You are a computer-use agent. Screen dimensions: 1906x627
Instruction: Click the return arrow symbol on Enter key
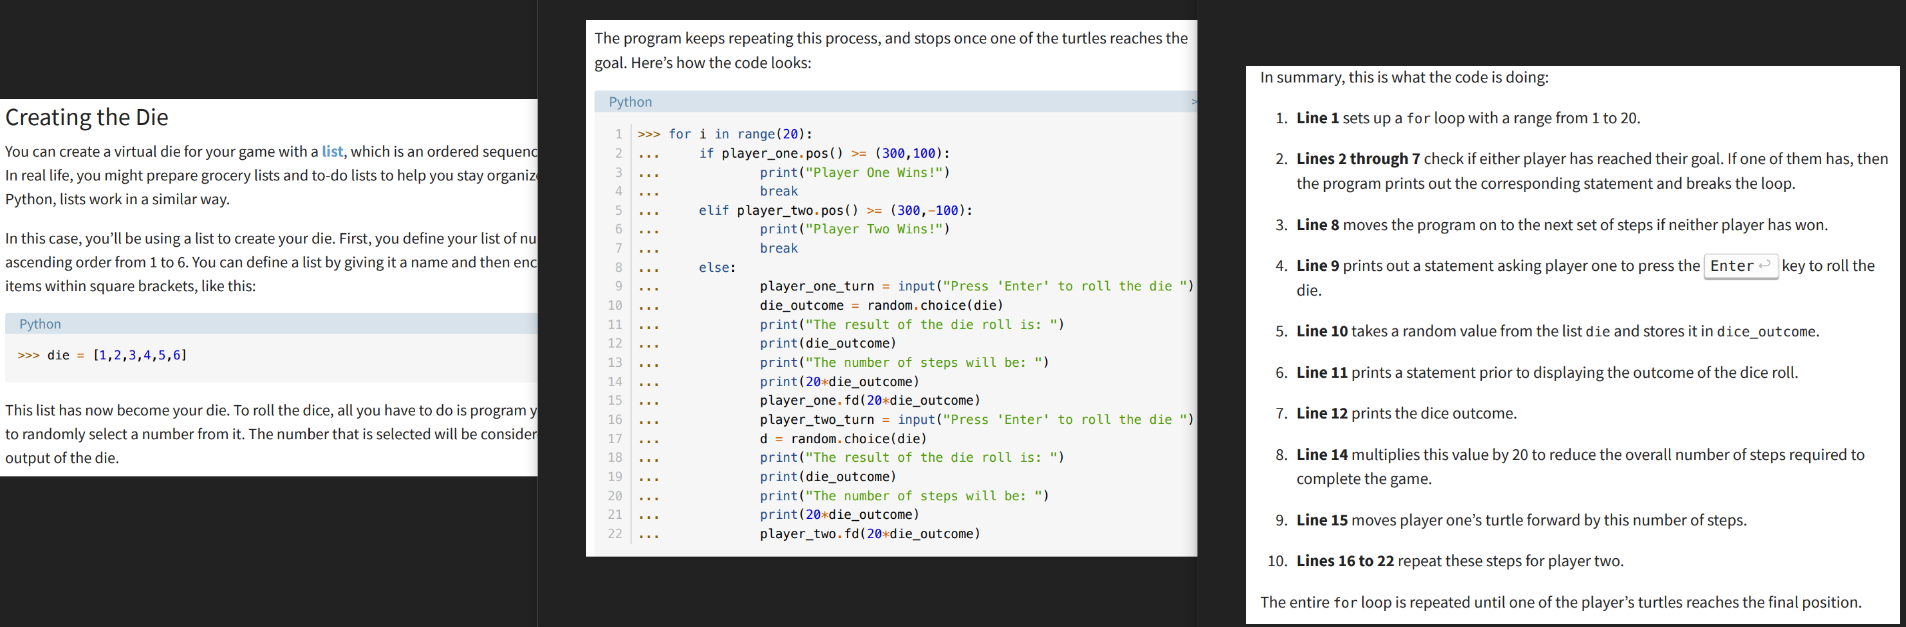click(x=1765, y=265)
